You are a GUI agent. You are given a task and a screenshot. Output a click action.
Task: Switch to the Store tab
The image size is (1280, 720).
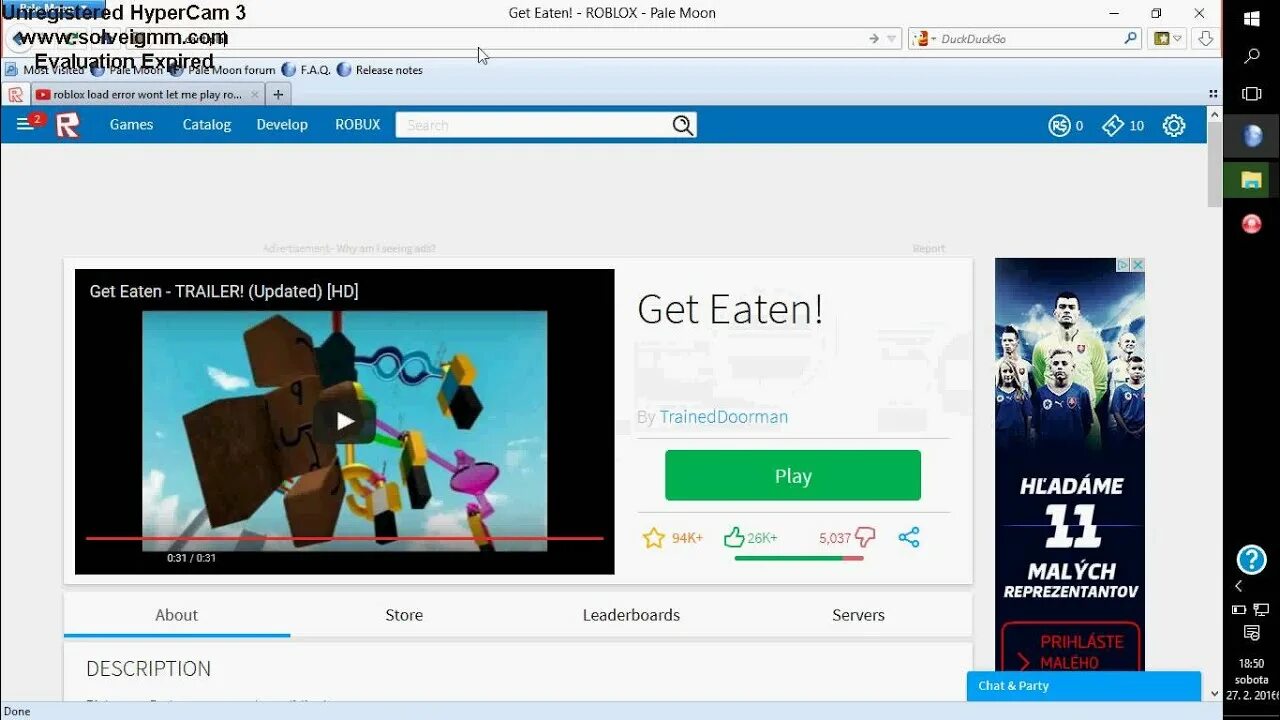[x=404, y=615]
